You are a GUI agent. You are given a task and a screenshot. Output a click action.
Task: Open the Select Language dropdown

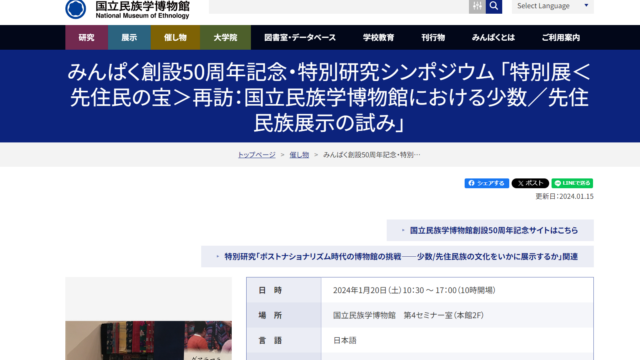553,6
